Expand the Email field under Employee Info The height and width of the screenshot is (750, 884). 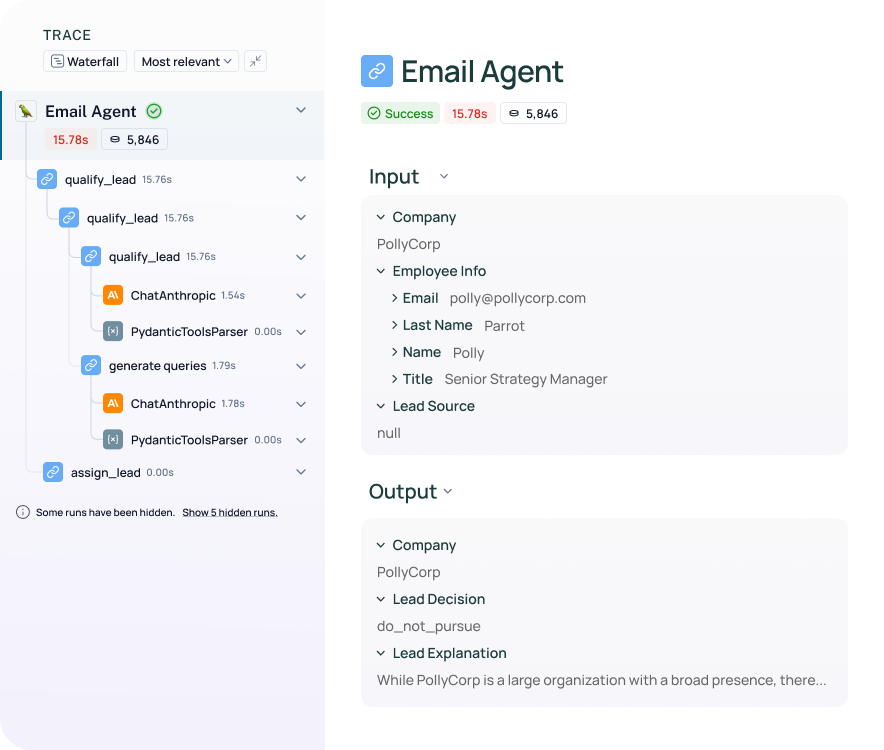click(x=394, y=298)
